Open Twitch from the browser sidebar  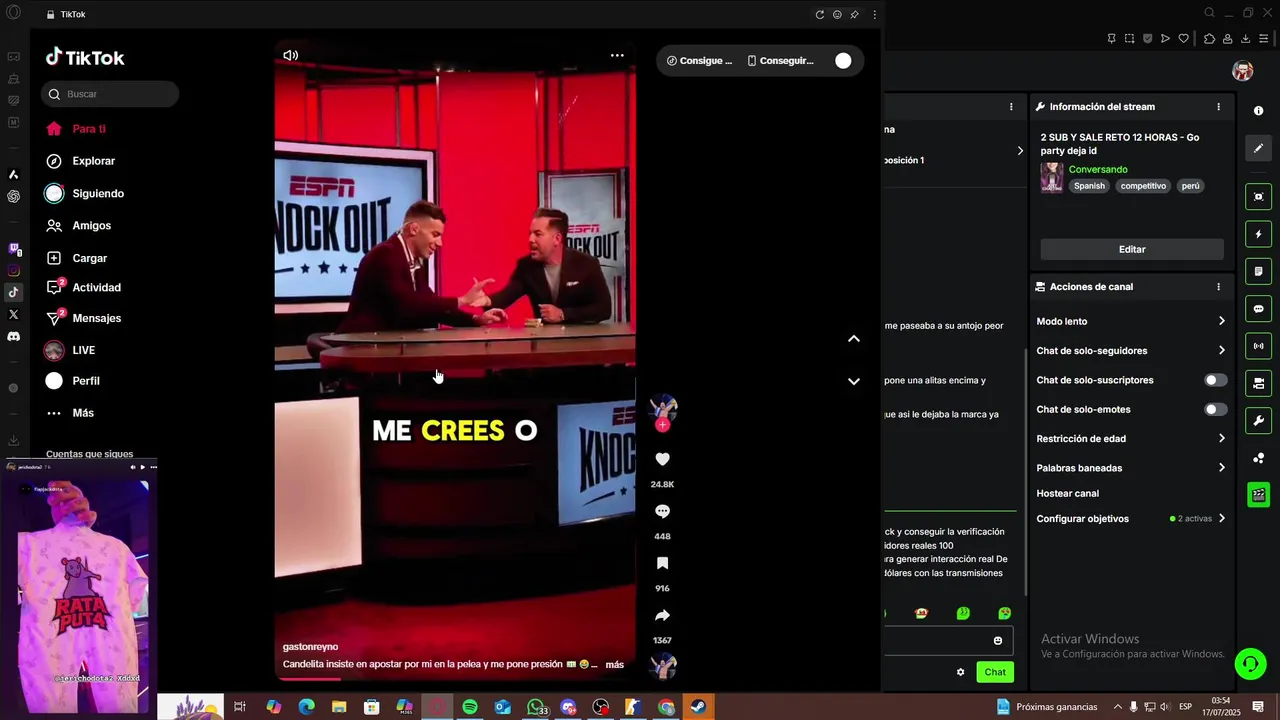13,249
